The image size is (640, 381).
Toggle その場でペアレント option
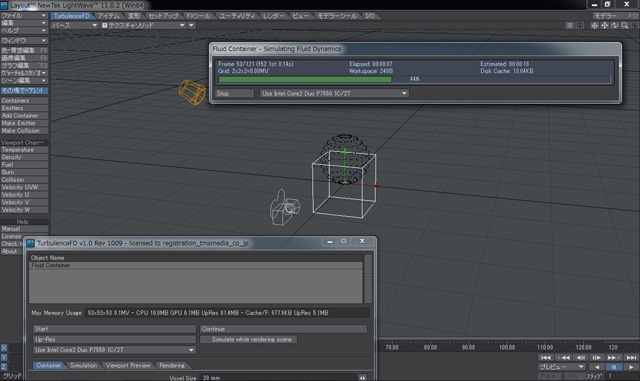coord(24,90)
